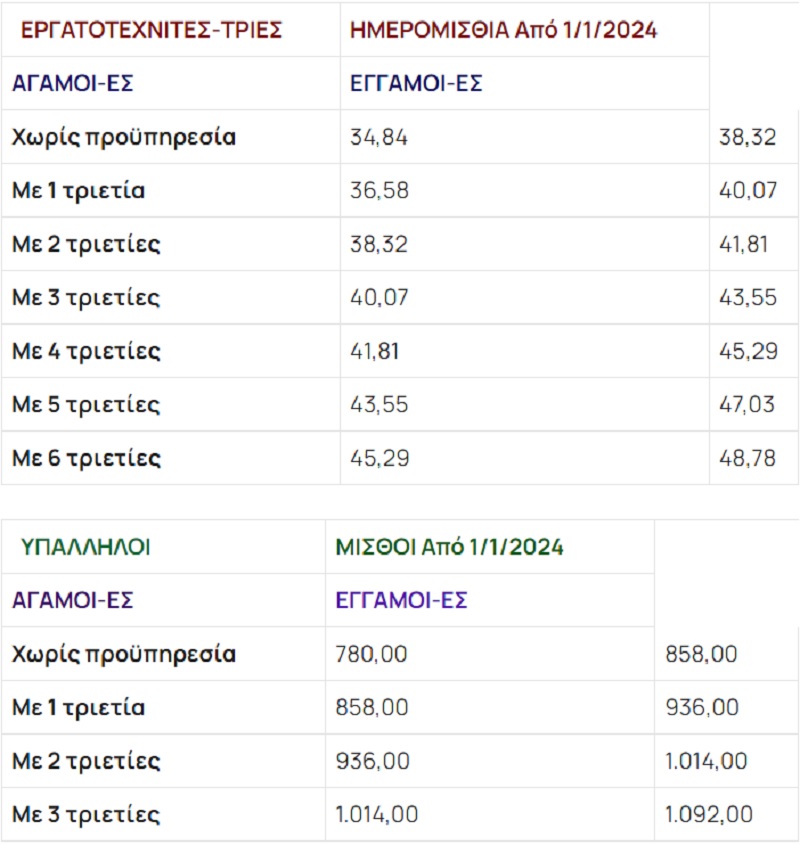Pick the 36,58 daily wage cell
The height and width of the screenshot is (845, 800).
[x=379, y=191]
